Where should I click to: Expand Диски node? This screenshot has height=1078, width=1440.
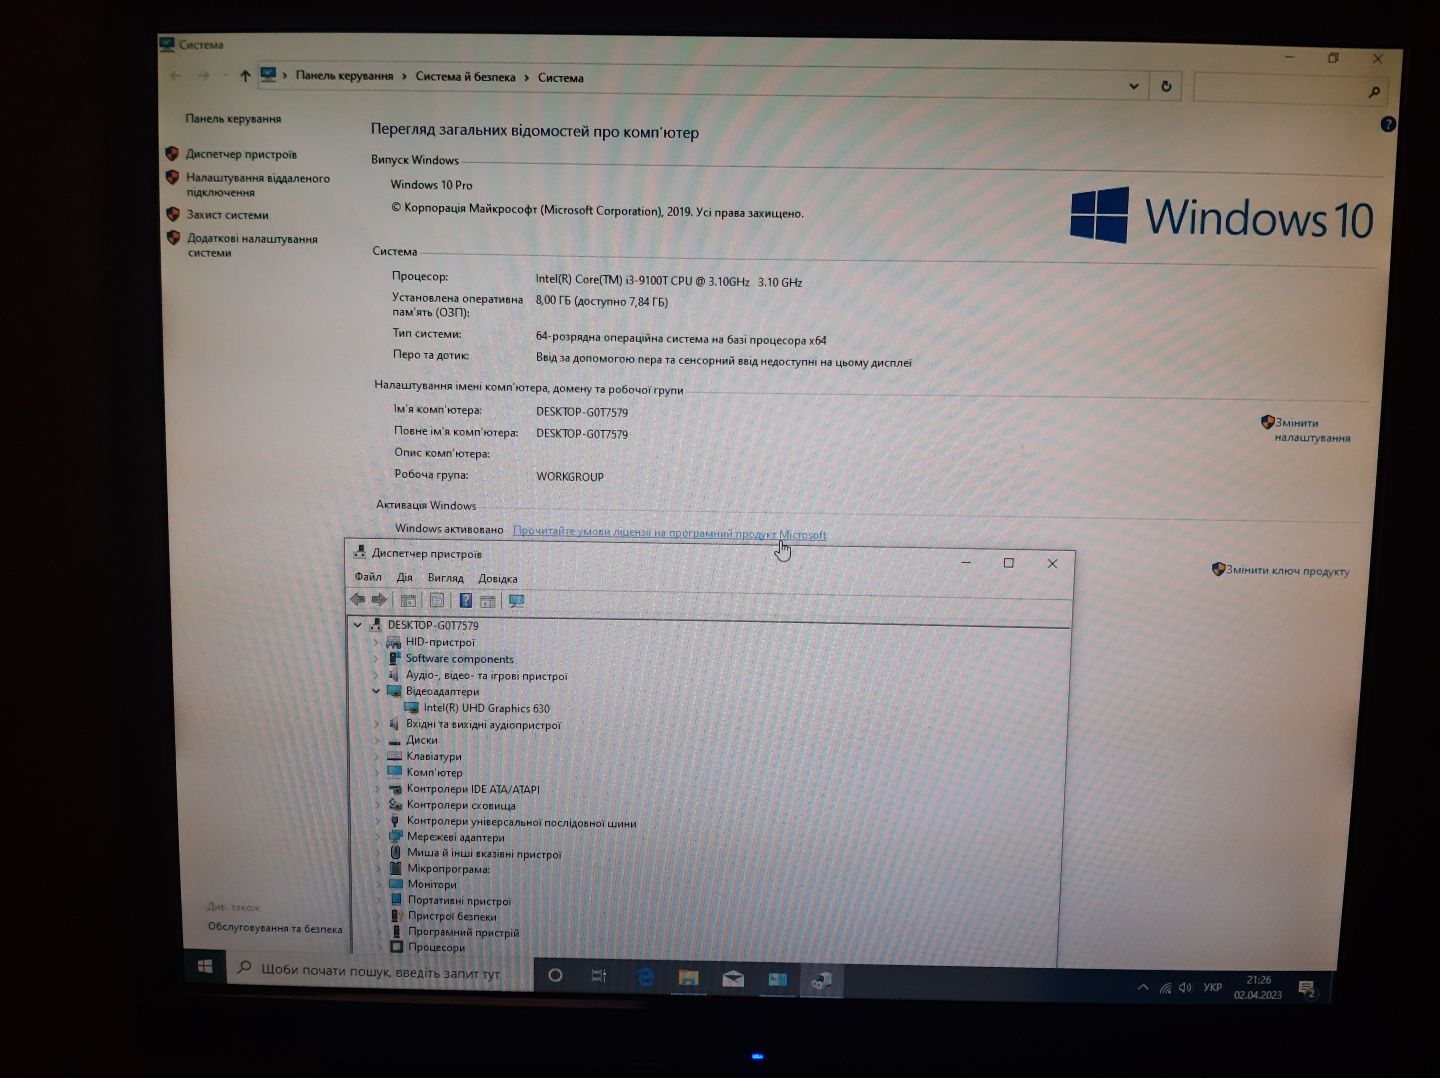[377, 740]
